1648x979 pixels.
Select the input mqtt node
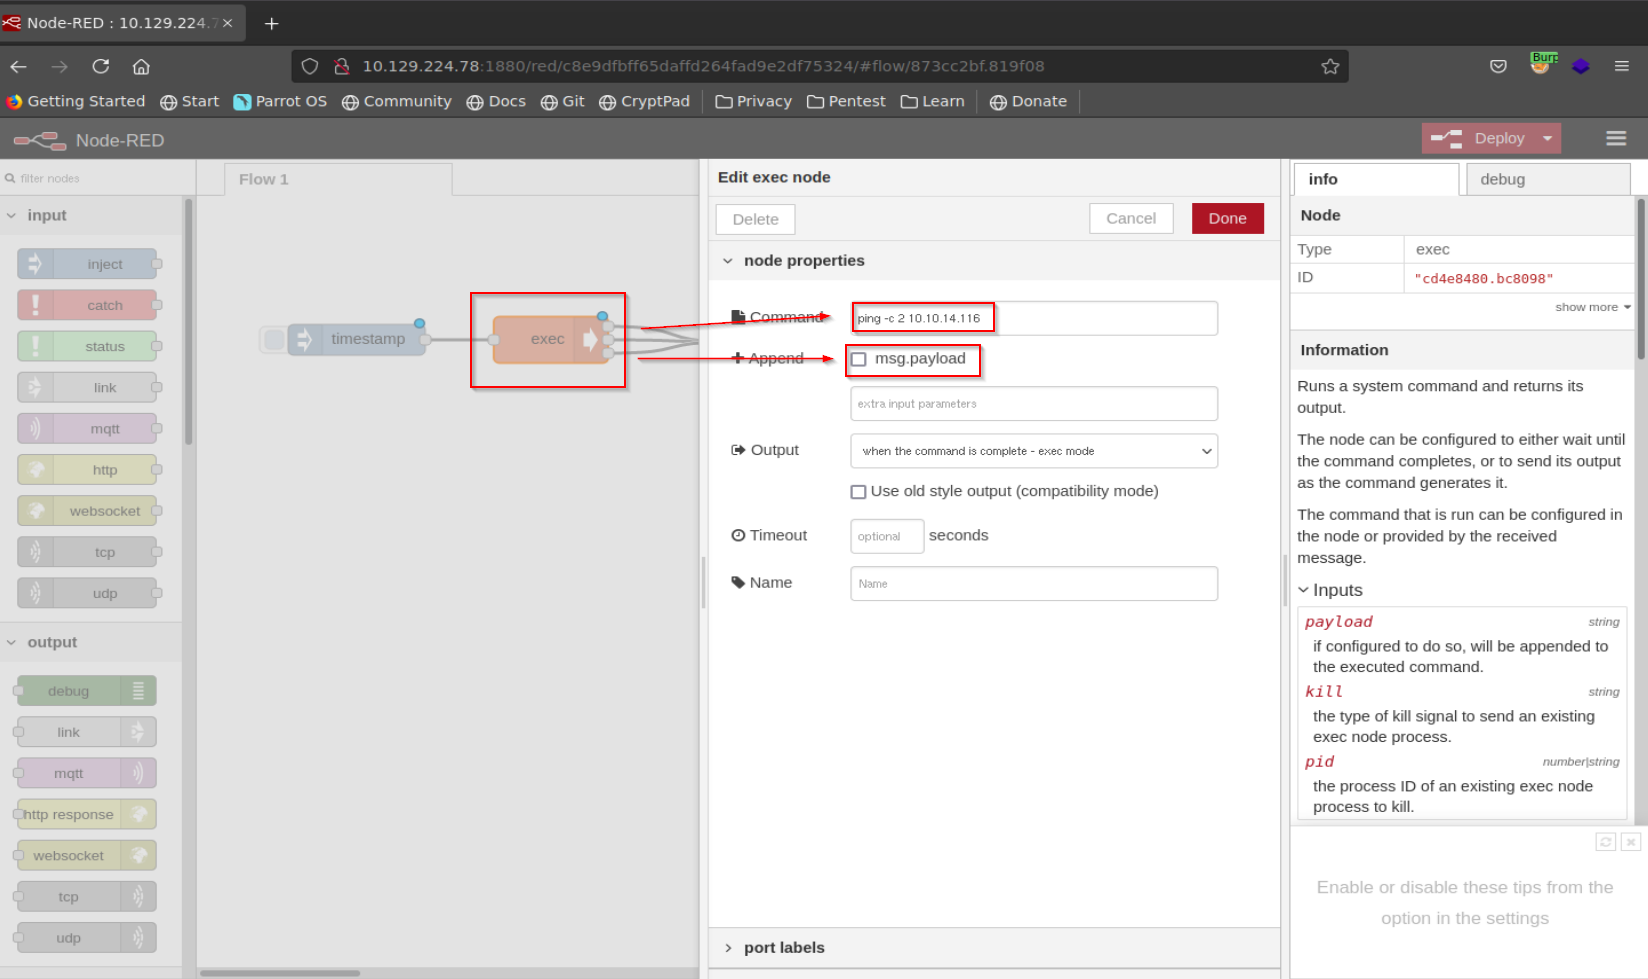pyautogui.click(x=87, y=428)
